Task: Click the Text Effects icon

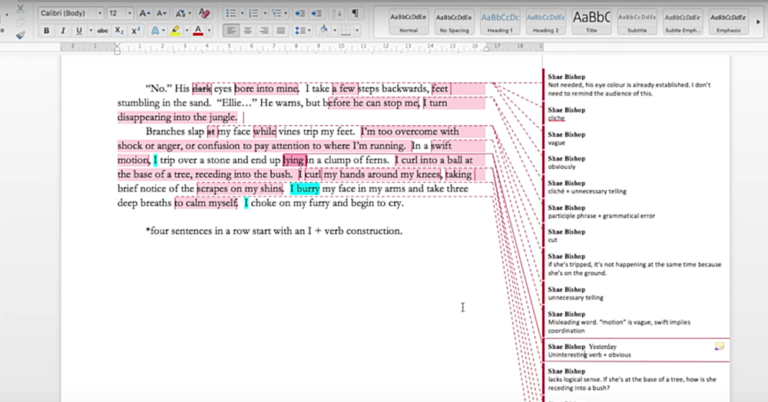Action: tap(155, 31)
